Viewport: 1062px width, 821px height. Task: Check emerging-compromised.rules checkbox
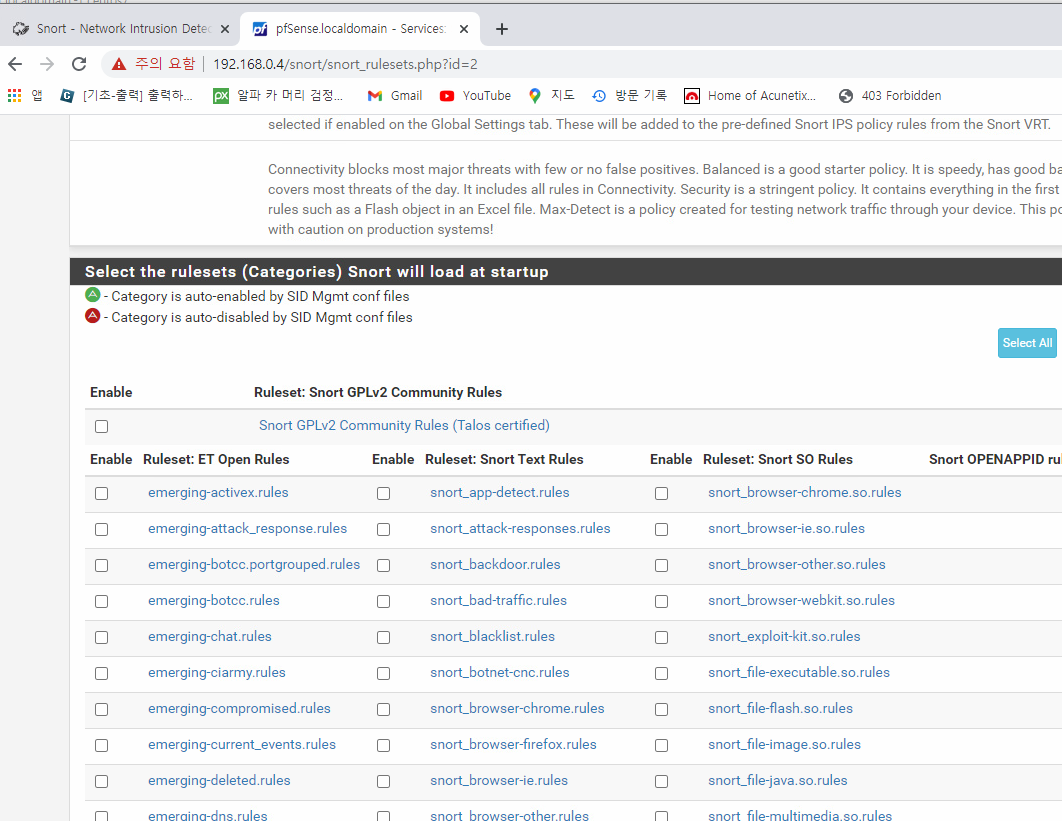point(102,709)
